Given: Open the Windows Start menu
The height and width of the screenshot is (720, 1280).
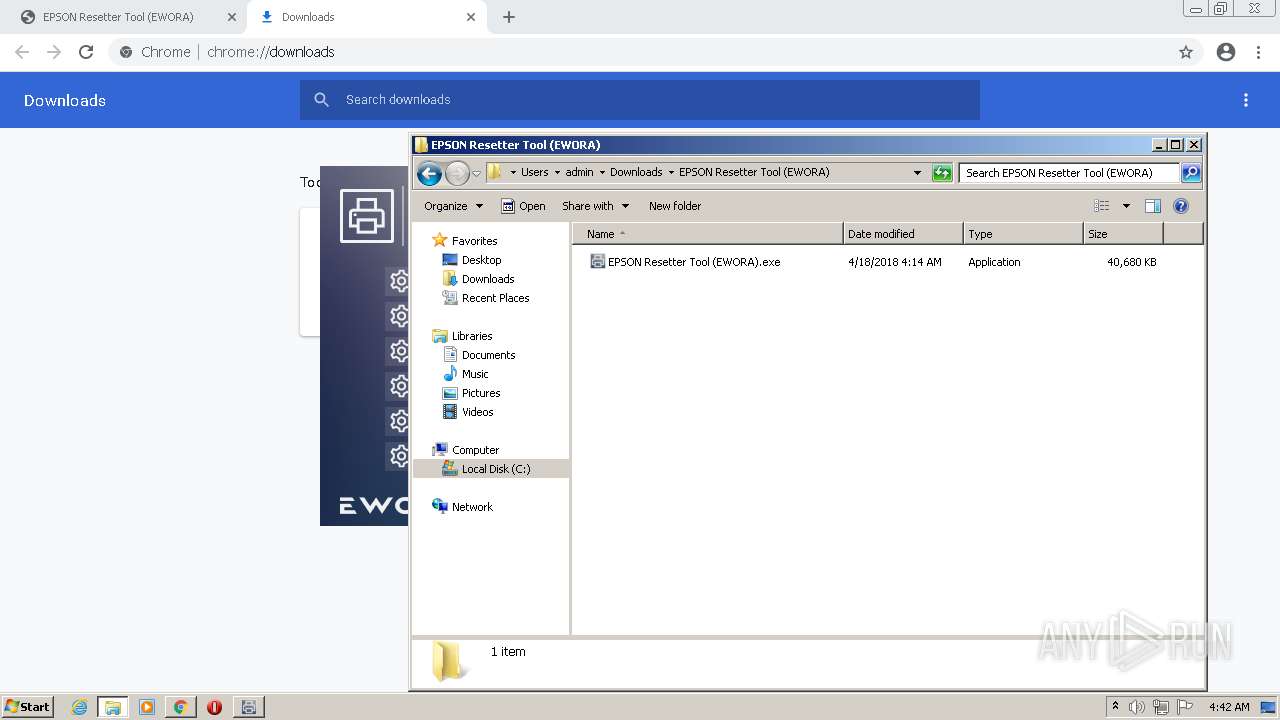Looking at the screenshot, I should pyautogui.click(x=28, y=707).
